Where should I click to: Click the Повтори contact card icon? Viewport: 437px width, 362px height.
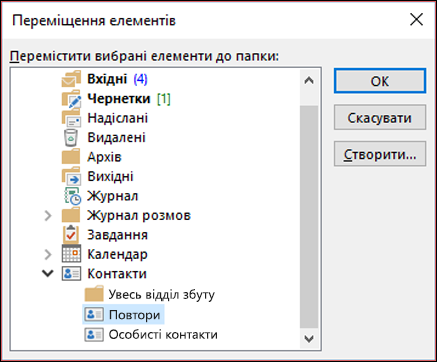point(94,314)
